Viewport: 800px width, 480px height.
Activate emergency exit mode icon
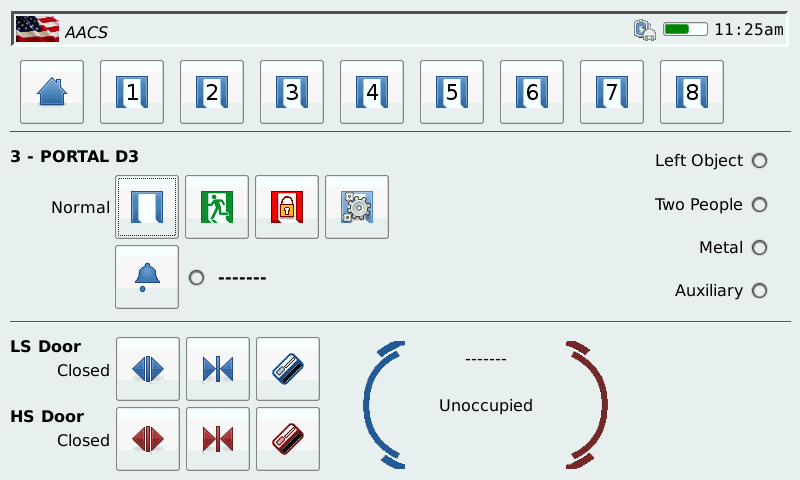[x=217, y=207]
